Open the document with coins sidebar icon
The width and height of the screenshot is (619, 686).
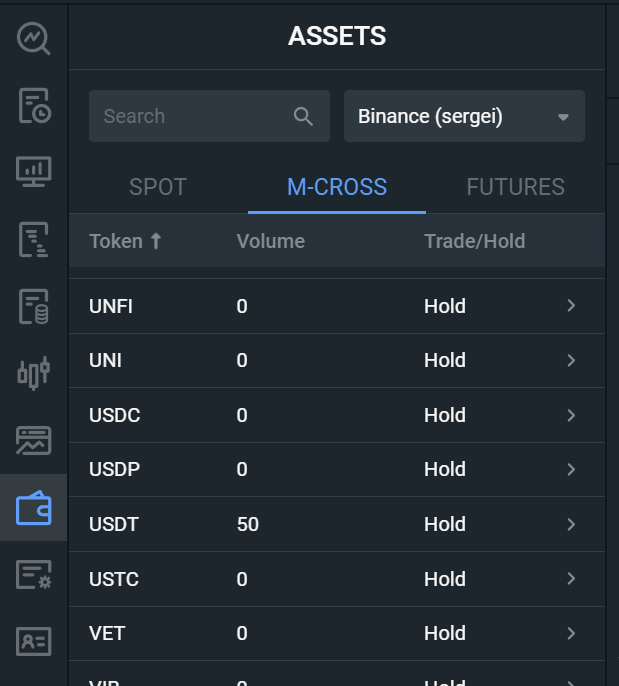click(34, 307)
